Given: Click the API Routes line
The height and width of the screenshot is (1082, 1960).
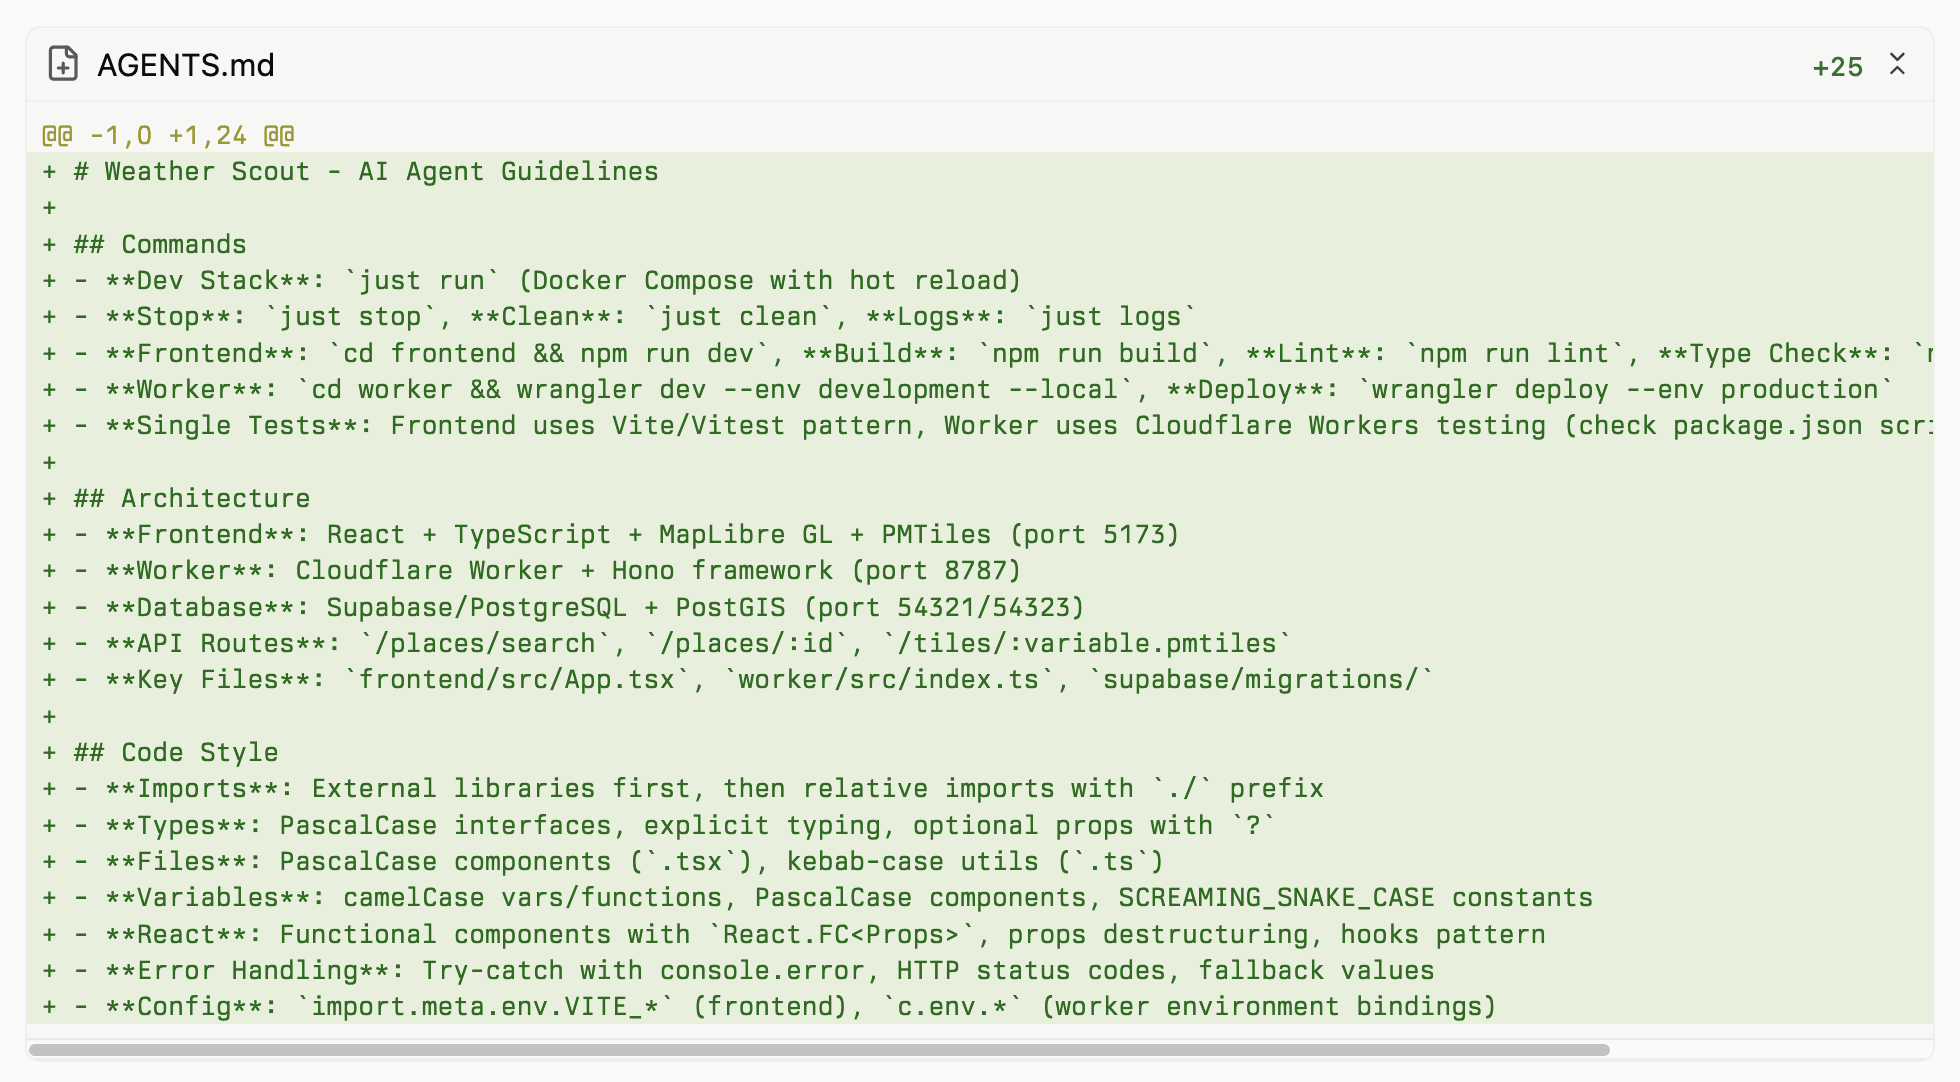Looking at the screenshot, I should [x=697, y=644].
